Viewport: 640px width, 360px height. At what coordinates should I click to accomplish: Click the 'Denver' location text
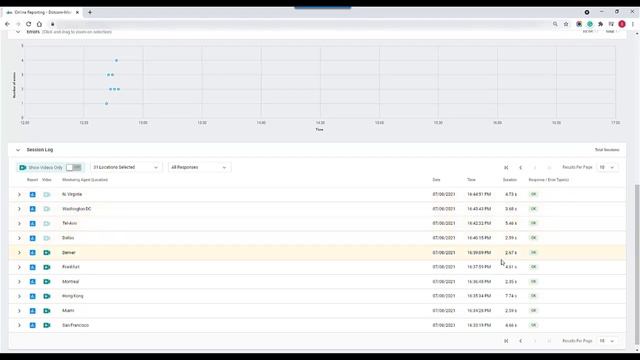pos(69,253)
